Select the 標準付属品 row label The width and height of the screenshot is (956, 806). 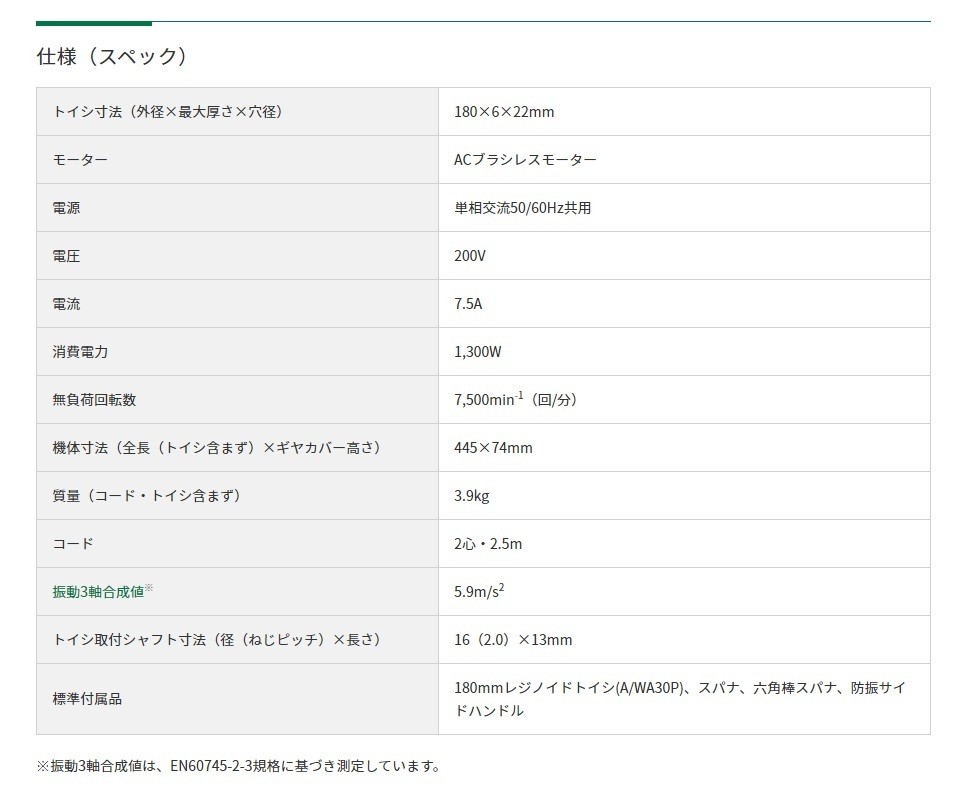(87, 699)
